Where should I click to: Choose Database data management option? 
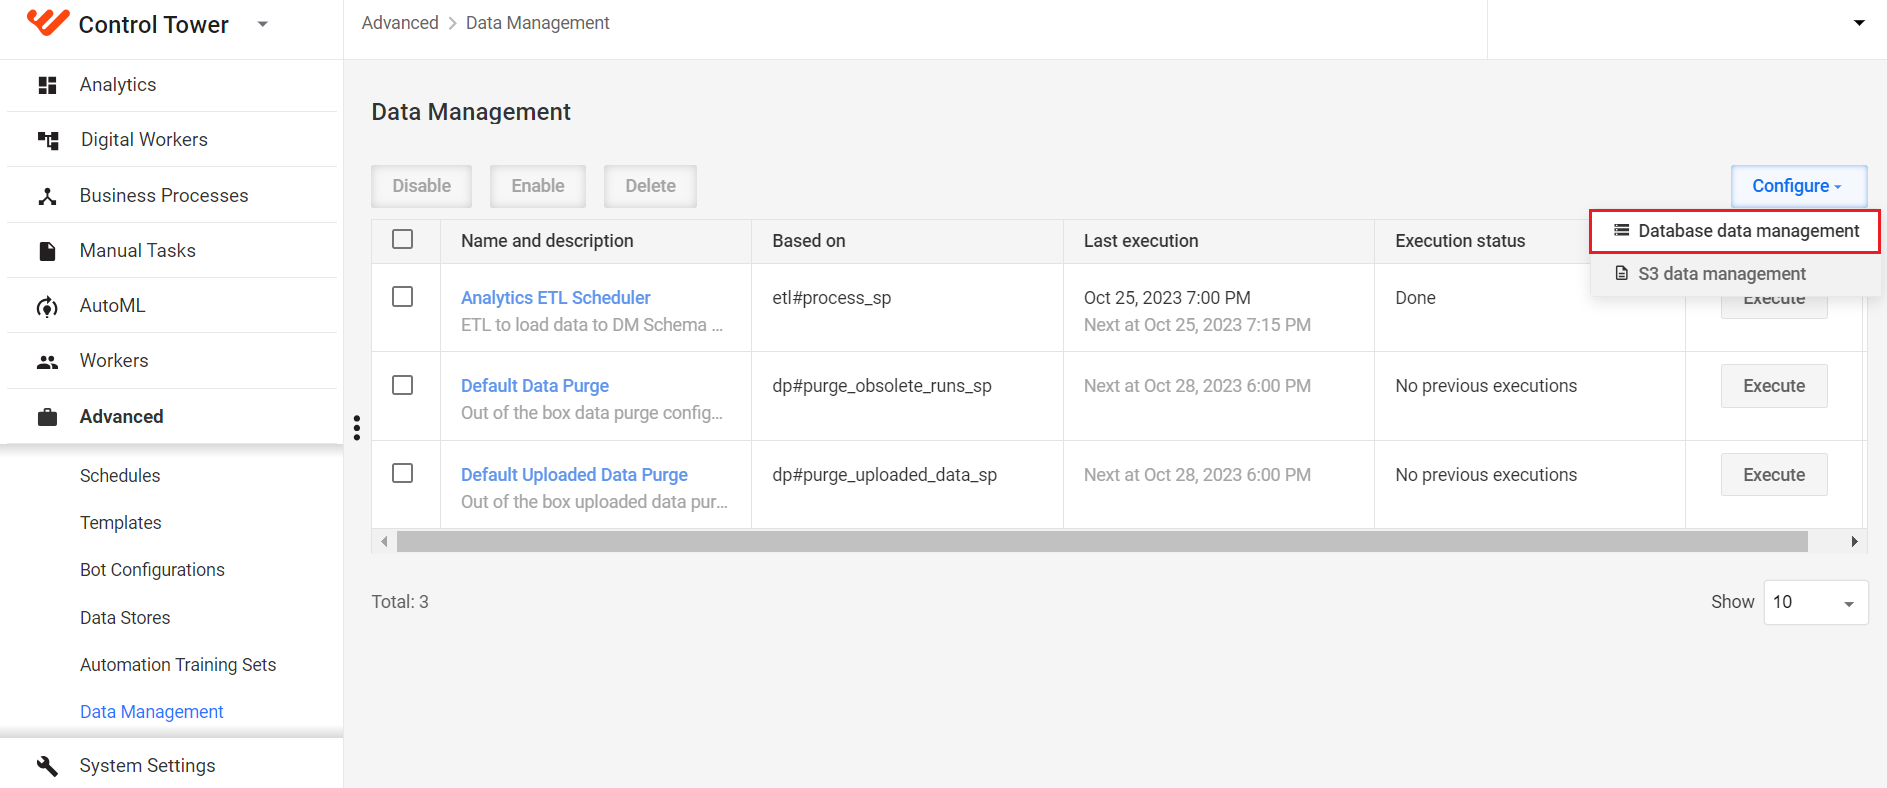coord(1735,231)
